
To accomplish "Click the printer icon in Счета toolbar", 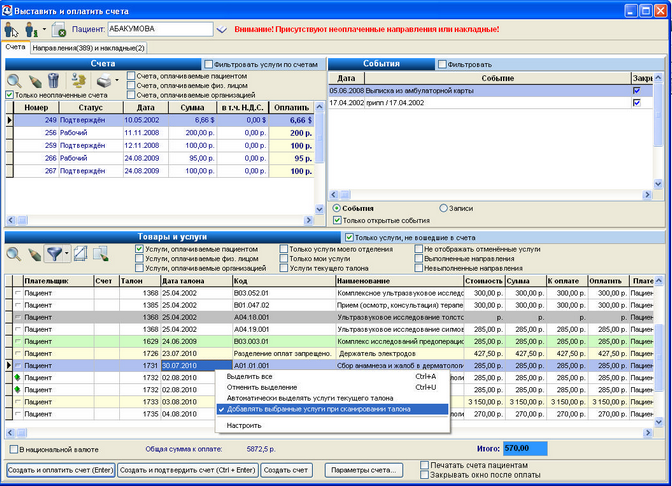I will 103,81.
